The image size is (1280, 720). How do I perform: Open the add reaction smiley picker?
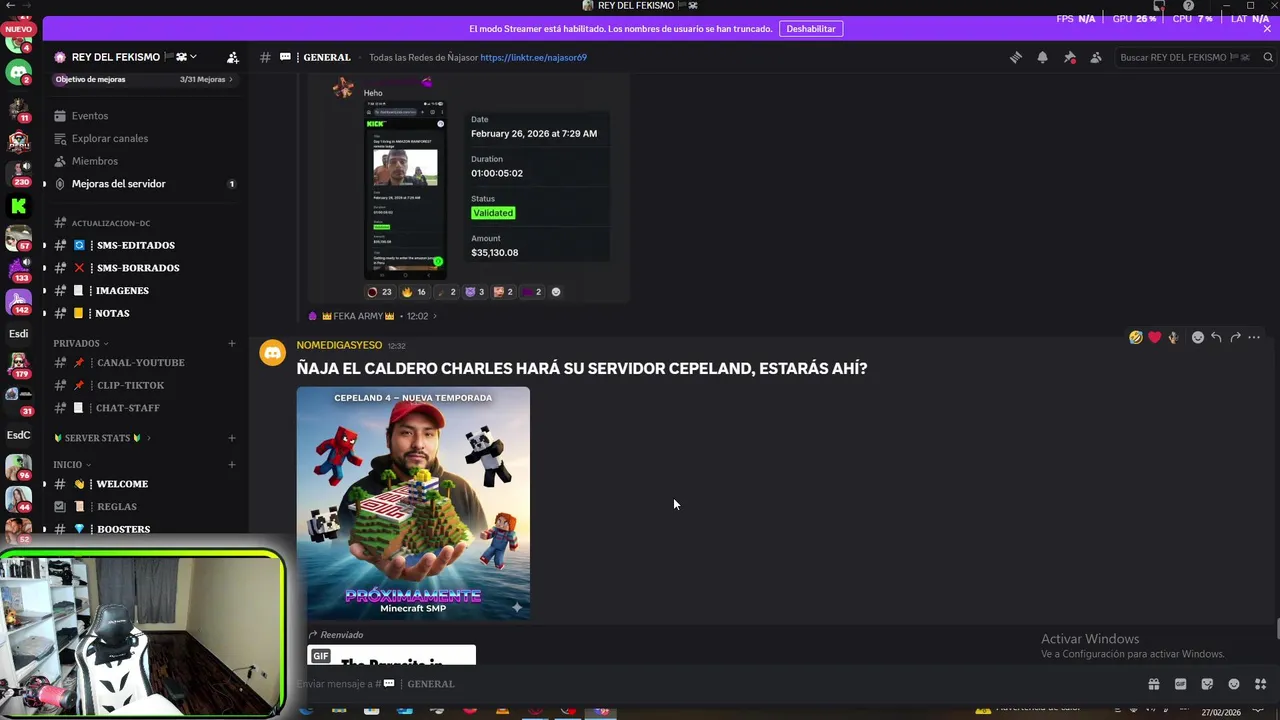pos(1198,338)
